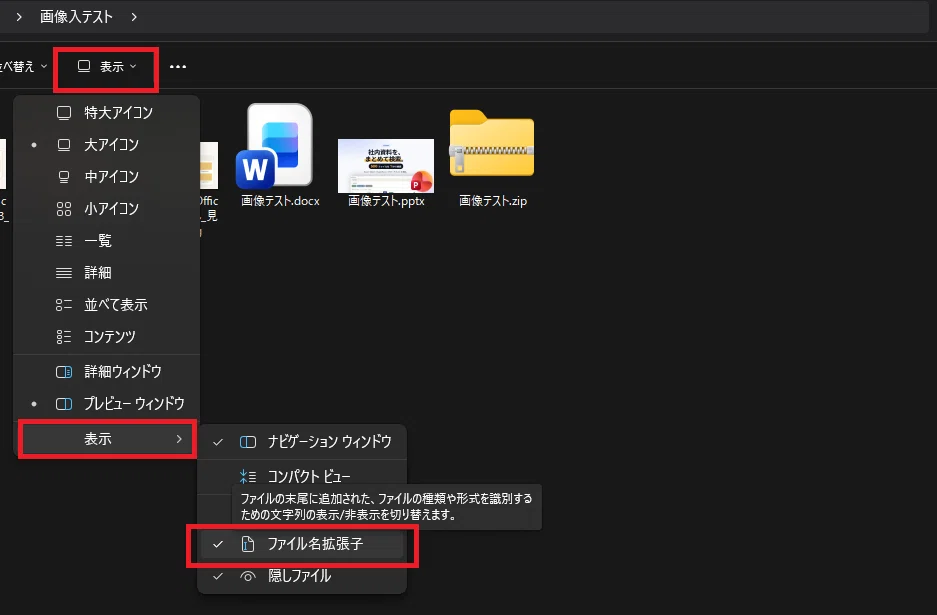
Task: Click the tiles glyph beside 並べて表示
Action: click(64, 305)
